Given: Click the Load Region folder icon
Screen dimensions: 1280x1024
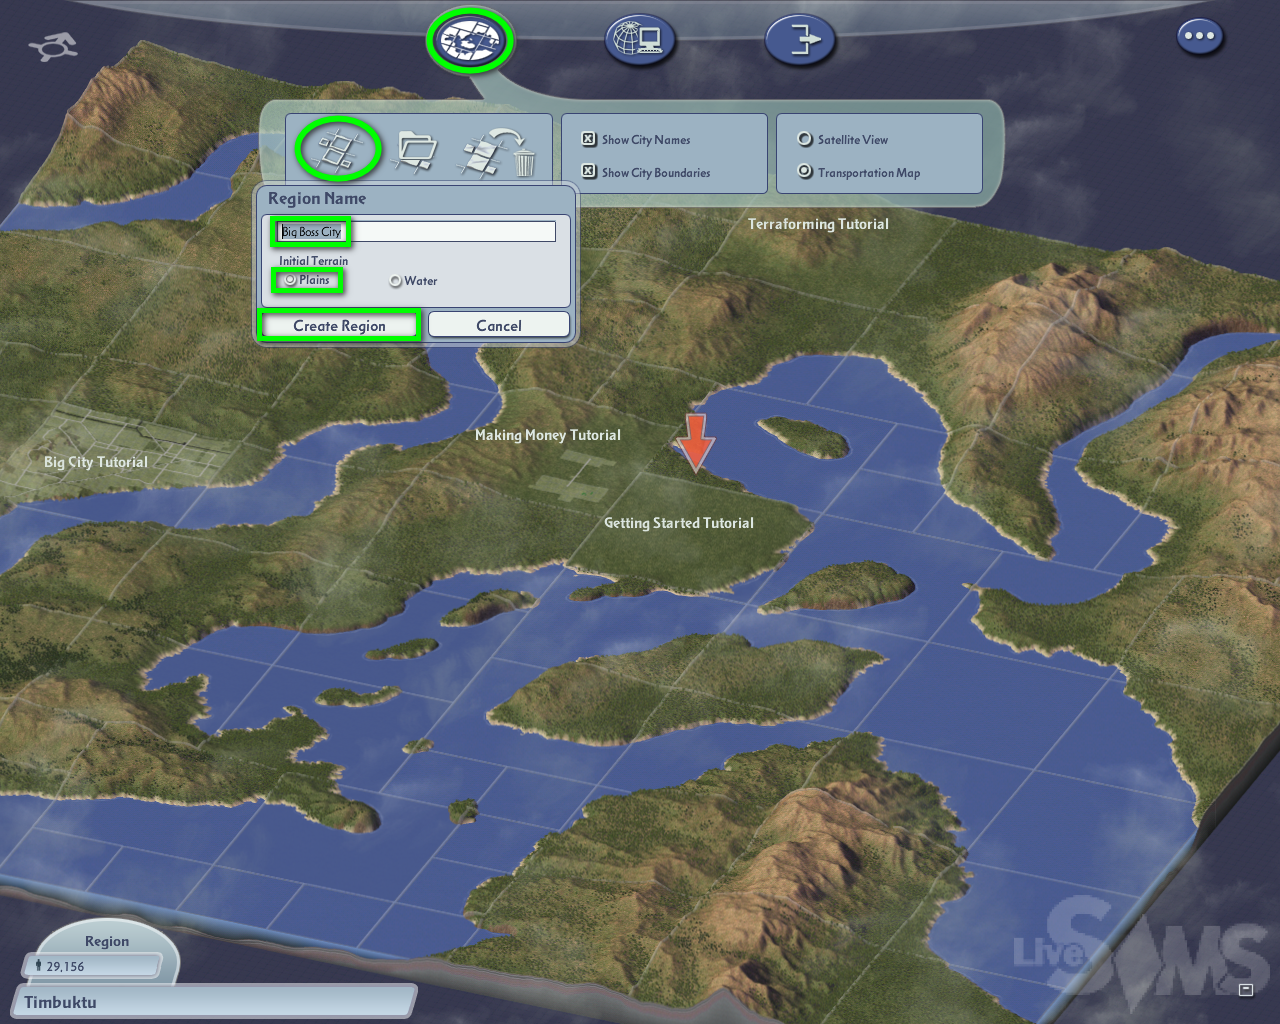Looking at the screenshot, I should click(417, 150).
